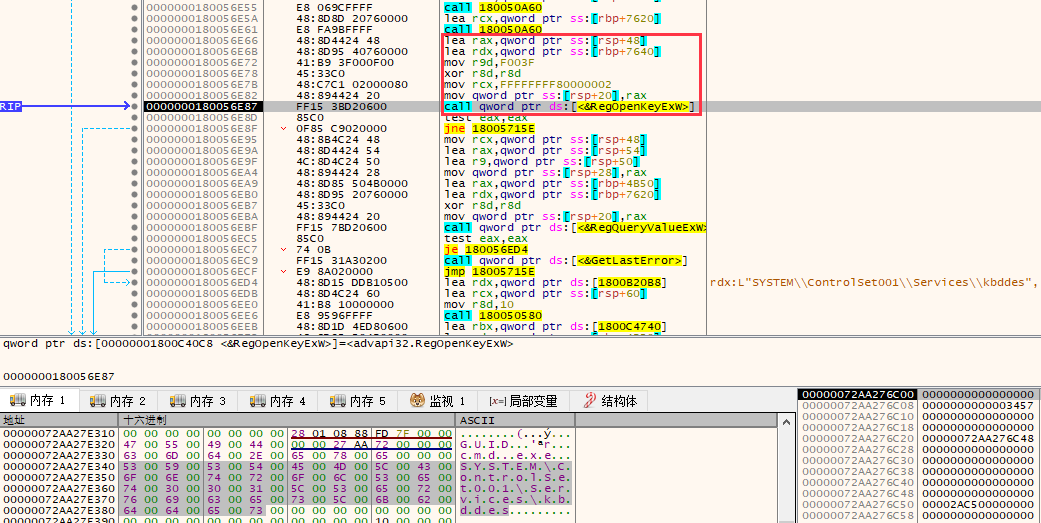Image resolution: width=1041 pixels, height=523 pixels.
Task: Select disassembly address 0000000180056E61
Action: [204, 29]
